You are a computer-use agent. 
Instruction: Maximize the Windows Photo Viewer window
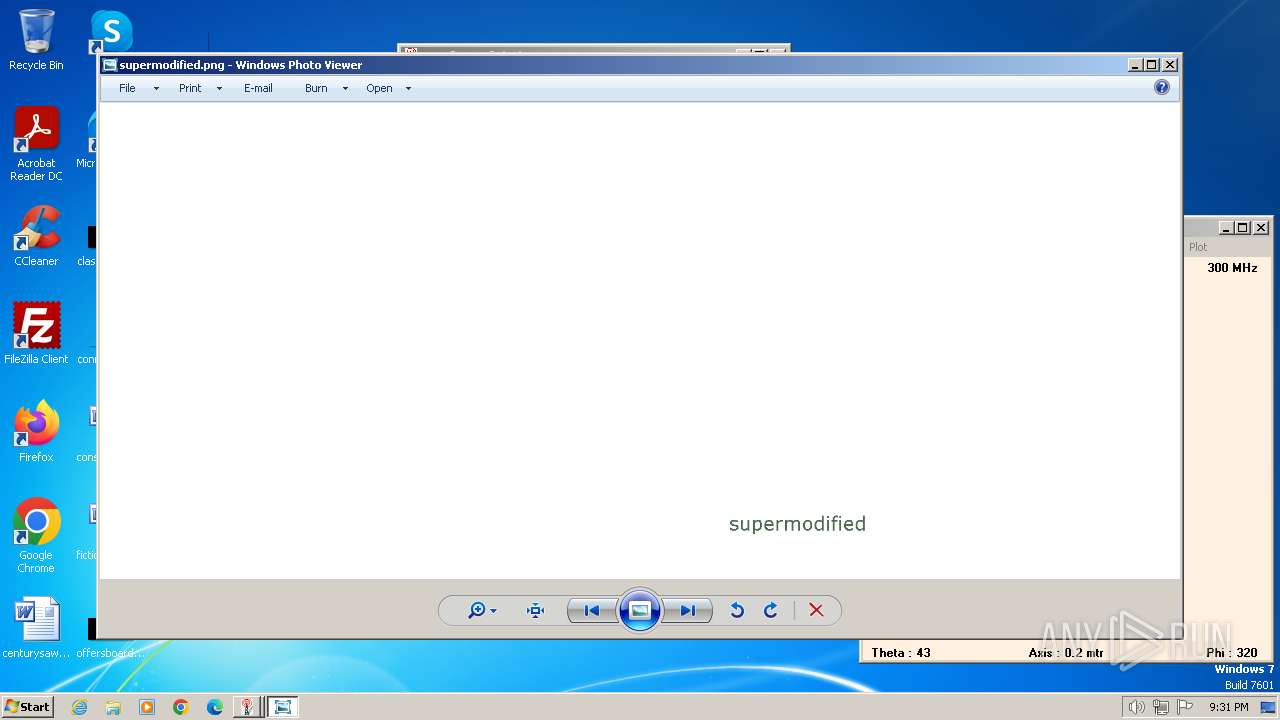(1152, 65)
